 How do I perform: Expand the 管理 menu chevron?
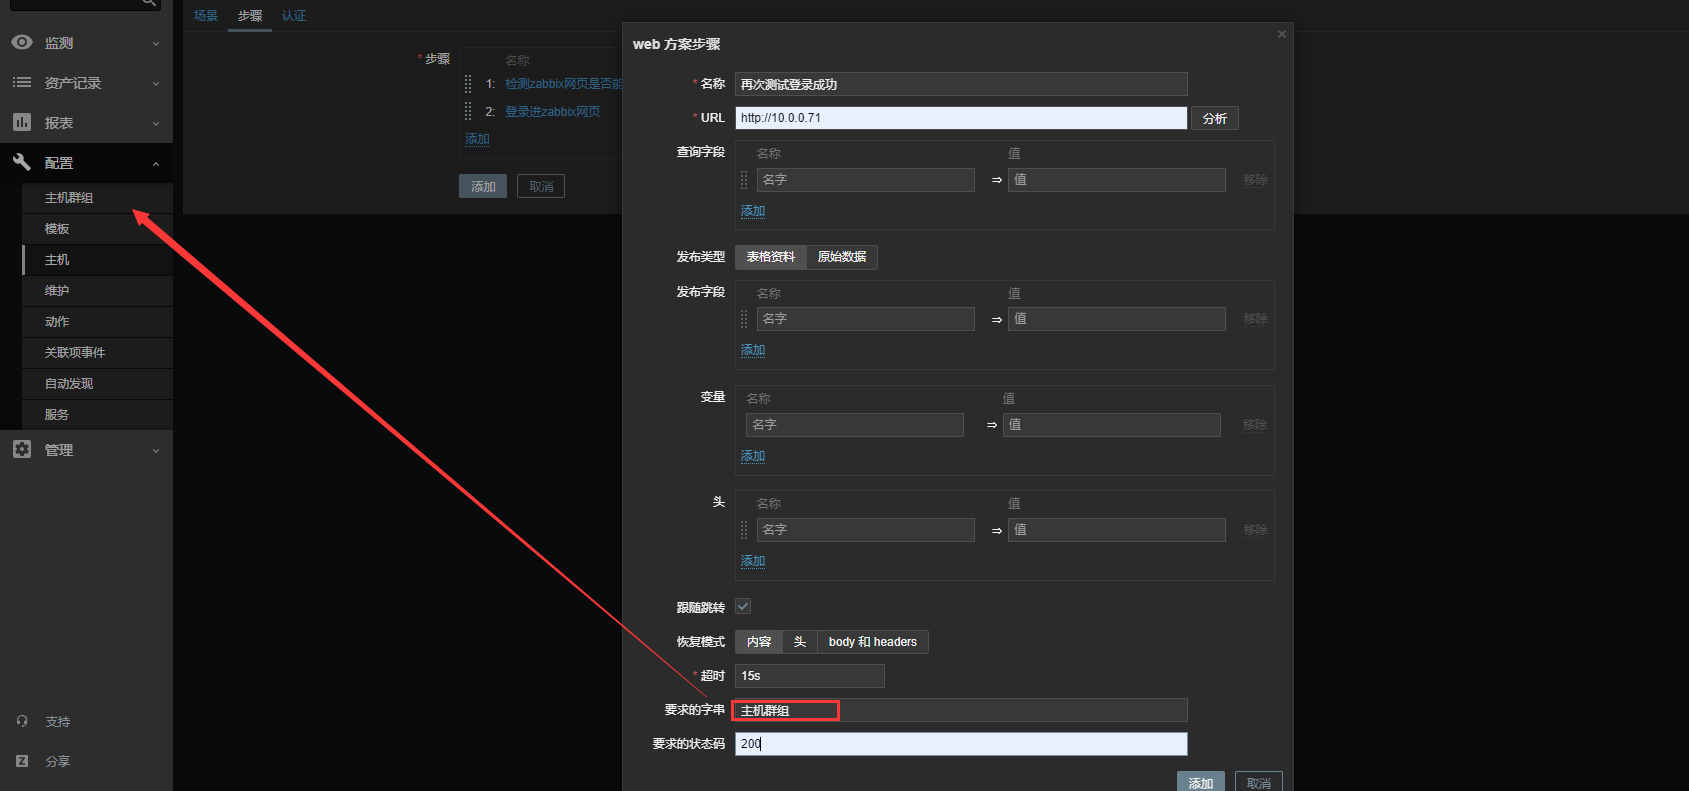(156, 451)
